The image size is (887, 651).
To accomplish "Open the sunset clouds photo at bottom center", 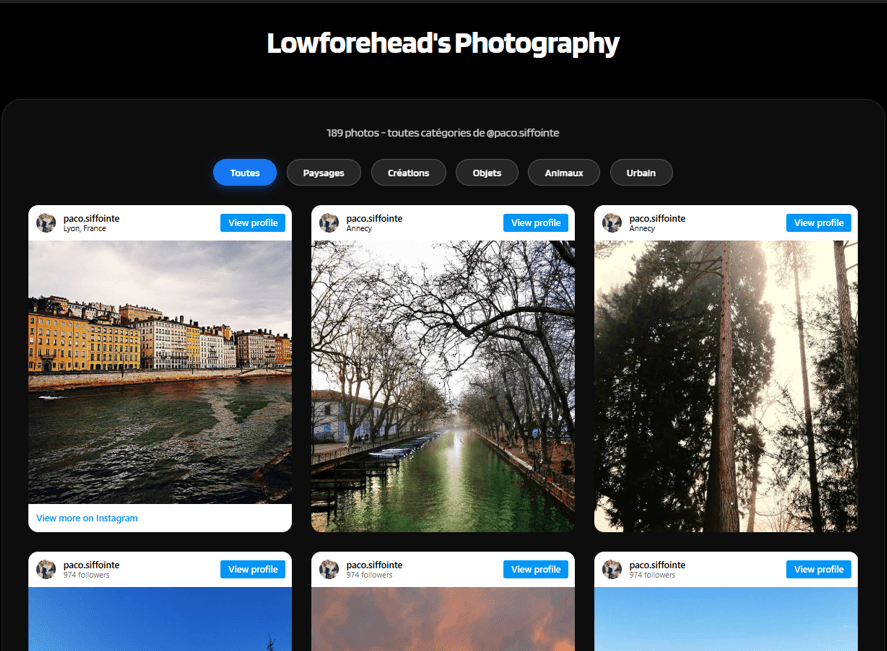I will coord(442,620).
